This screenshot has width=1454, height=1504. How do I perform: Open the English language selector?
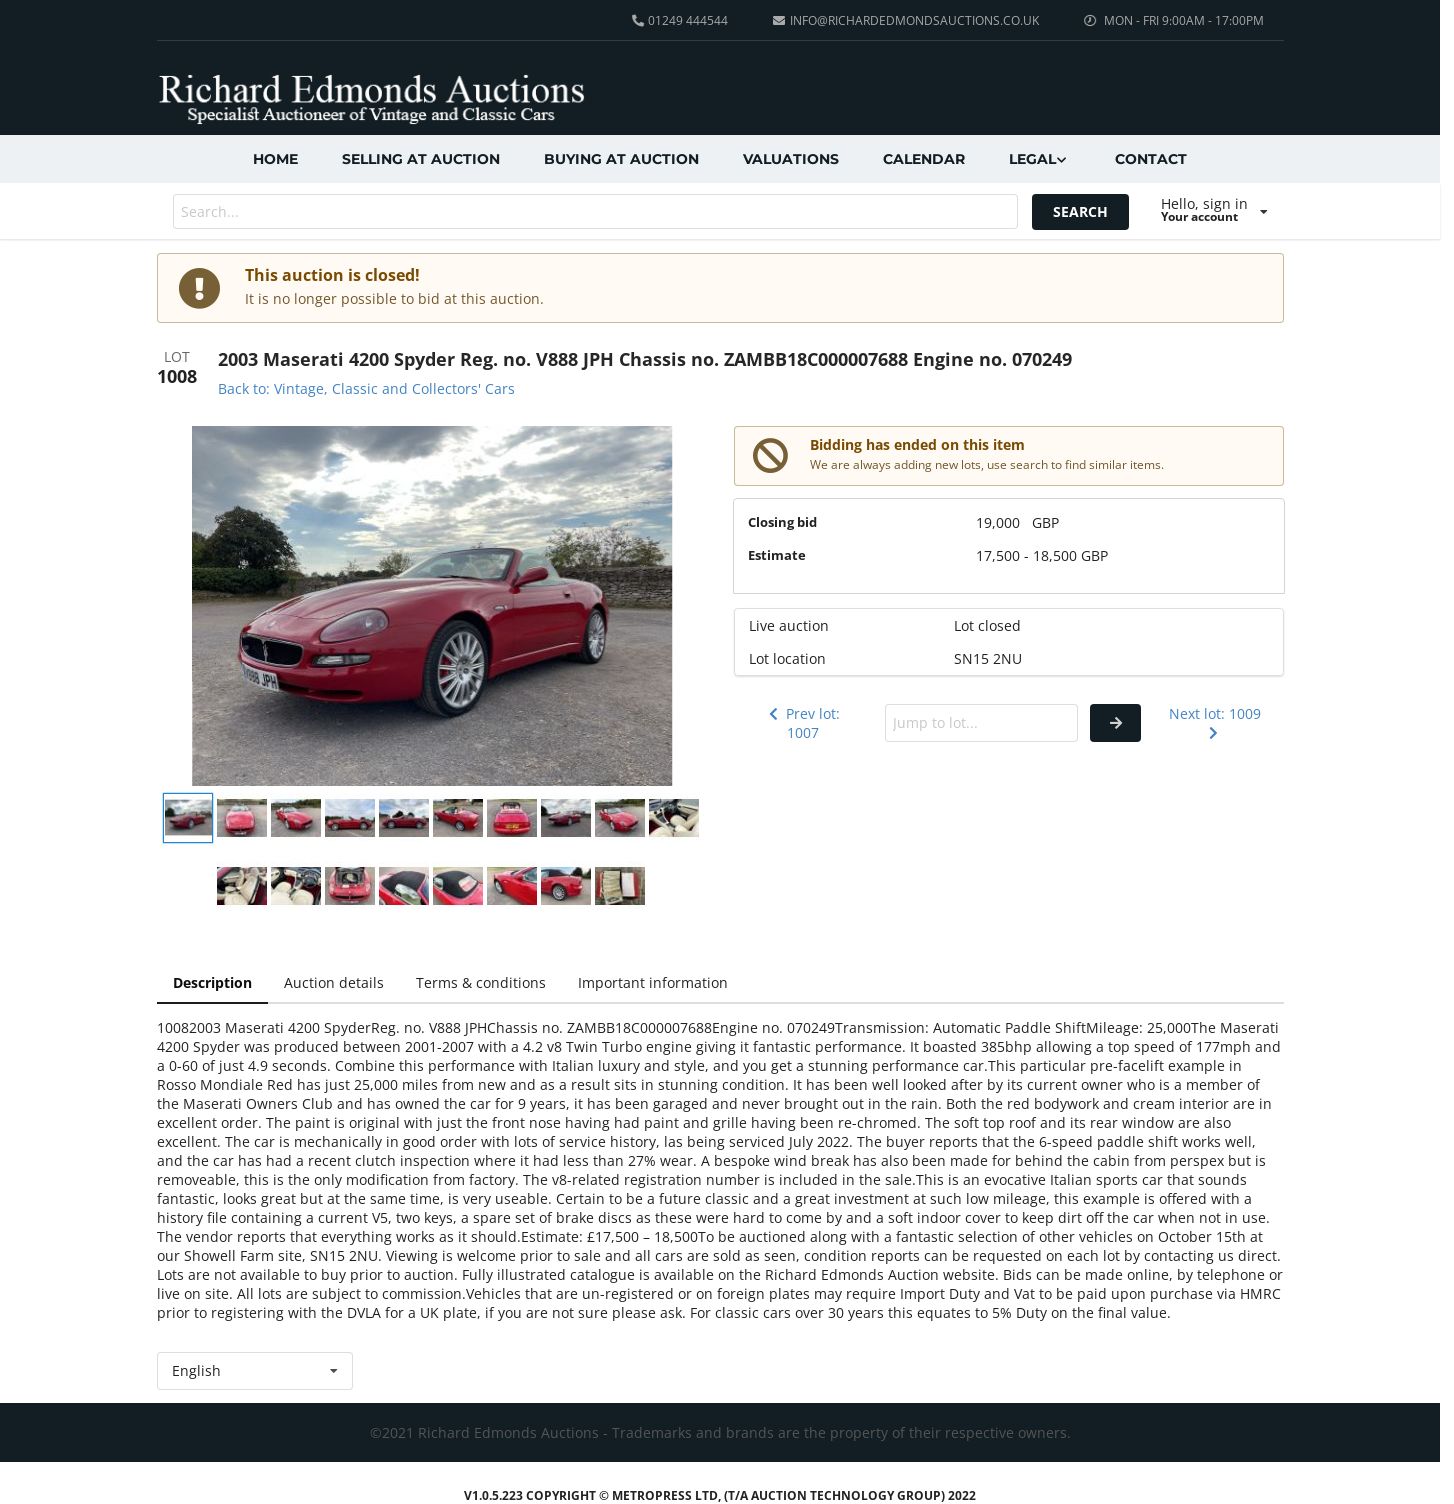tap(255, 1371)
